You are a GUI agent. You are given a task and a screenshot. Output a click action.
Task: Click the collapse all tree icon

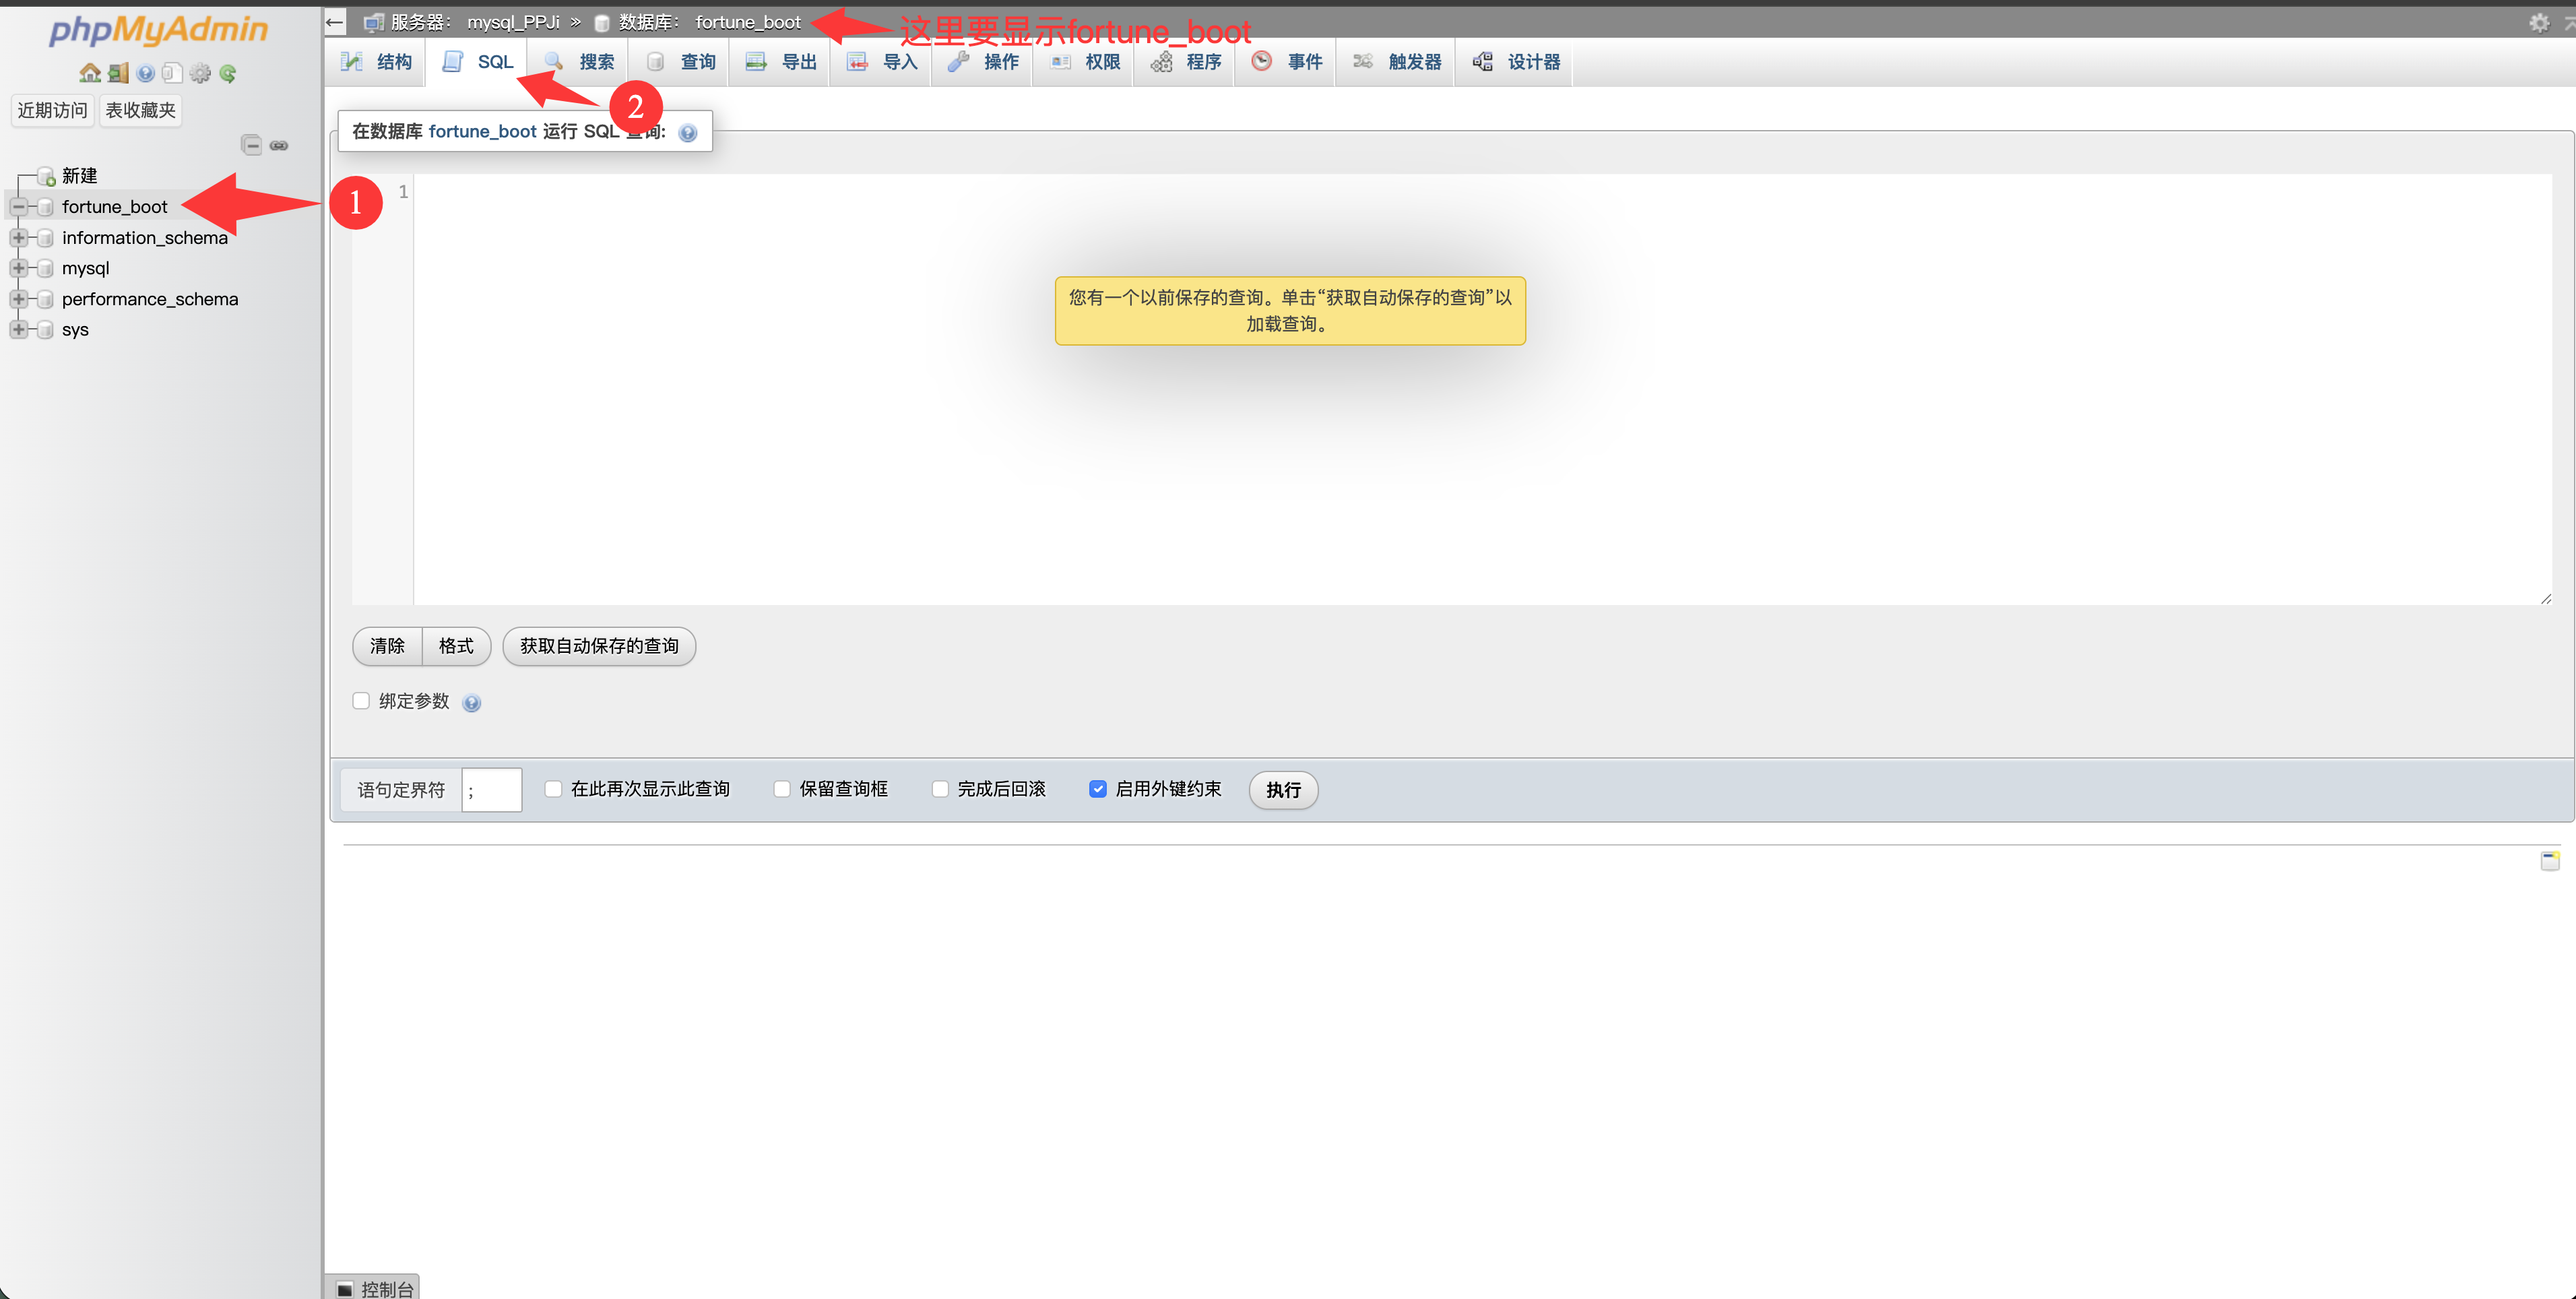(x=252, y=145)
